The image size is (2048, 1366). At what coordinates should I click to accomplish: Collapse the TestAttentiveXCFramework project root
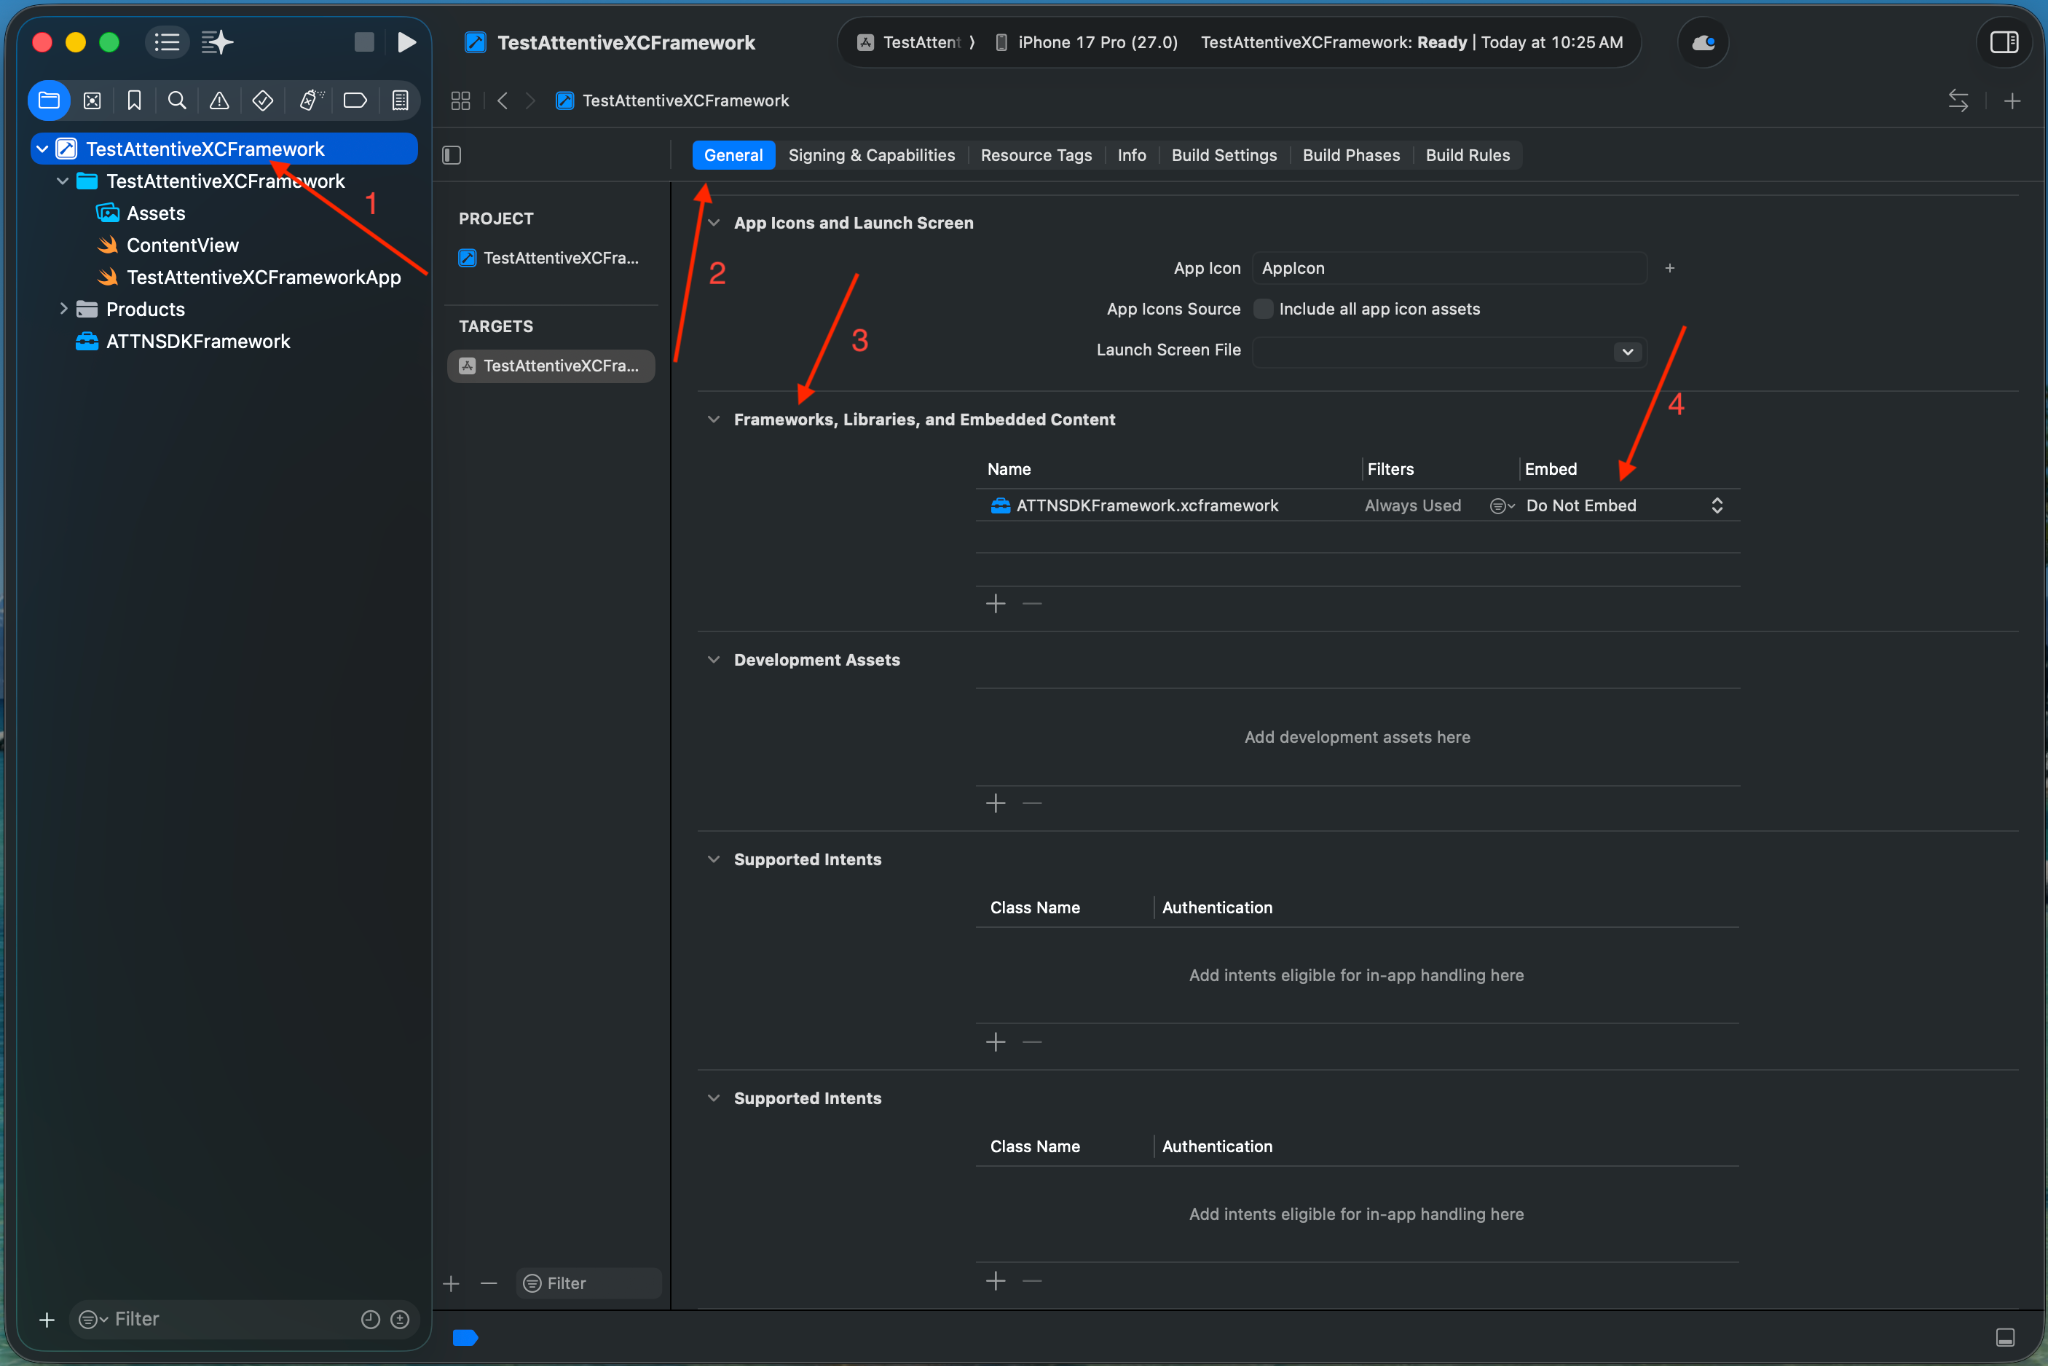pyautogui.click(x=42, y=149)
